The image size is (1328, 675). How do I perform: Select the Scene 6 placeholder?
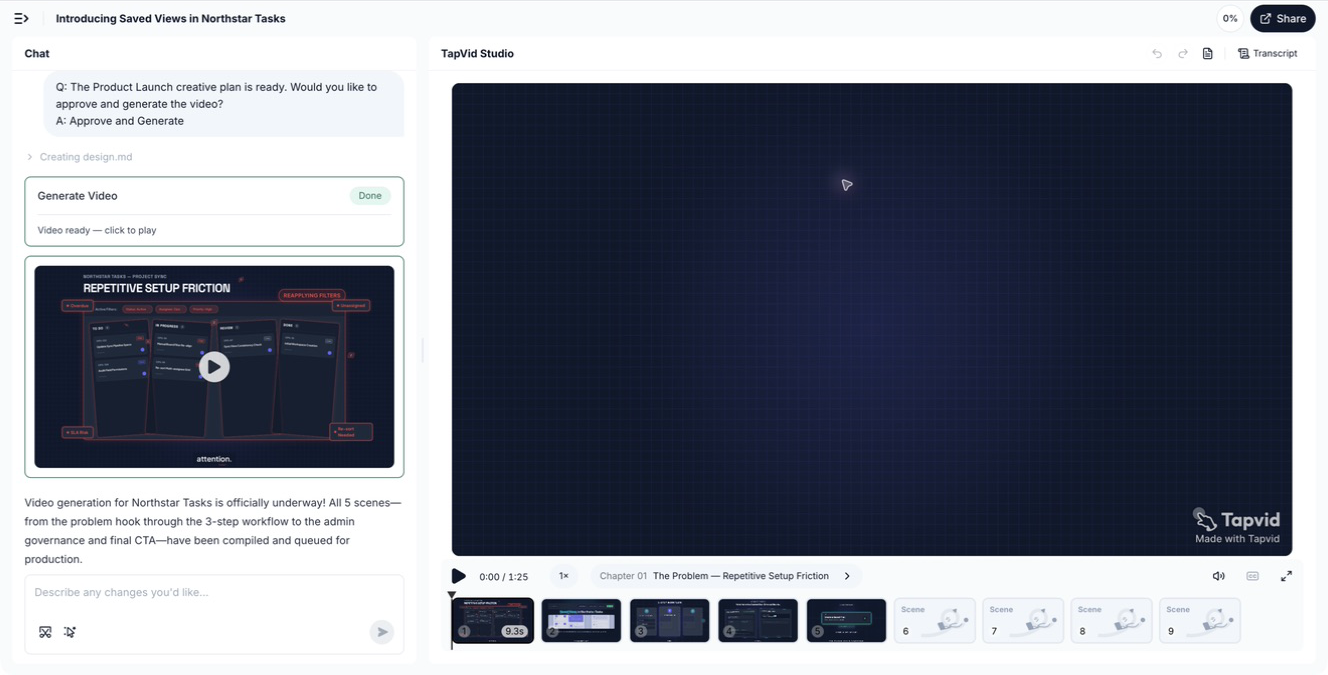[x=934, y=620]
